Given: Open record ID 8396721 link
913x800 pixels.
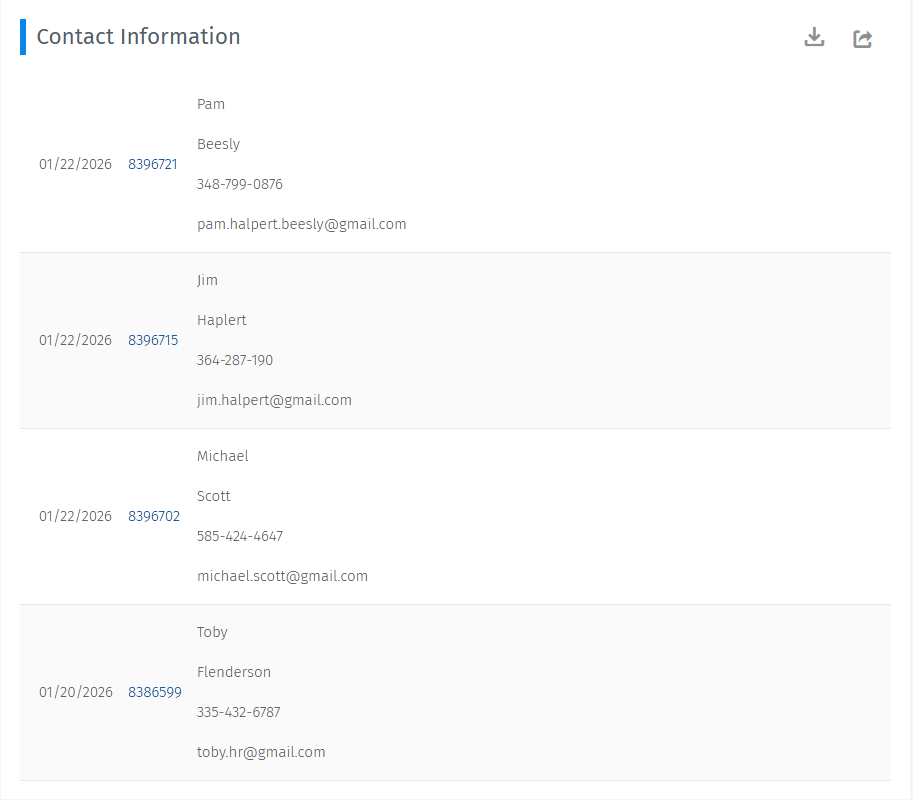Looking at the screenshot, I should click(153, 164).
